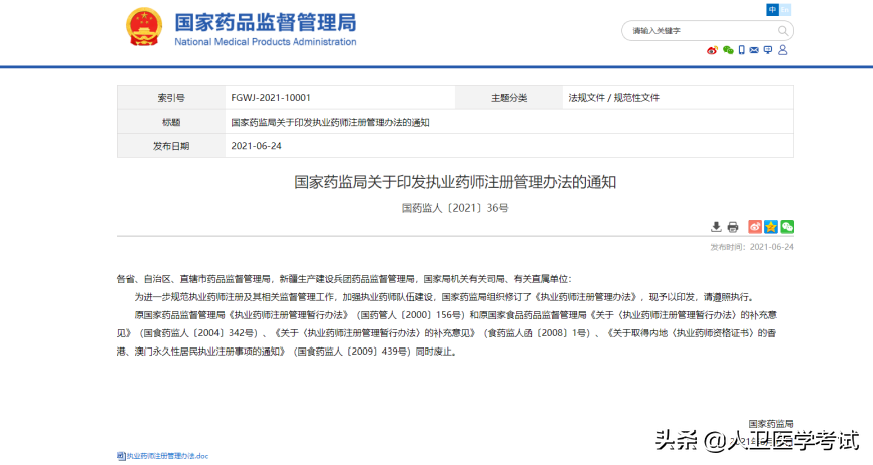This screenshot has height=465, width=873.
Task: Click paragraph starting 为进一步规范执业药师注册
Action: pos(445,297)
